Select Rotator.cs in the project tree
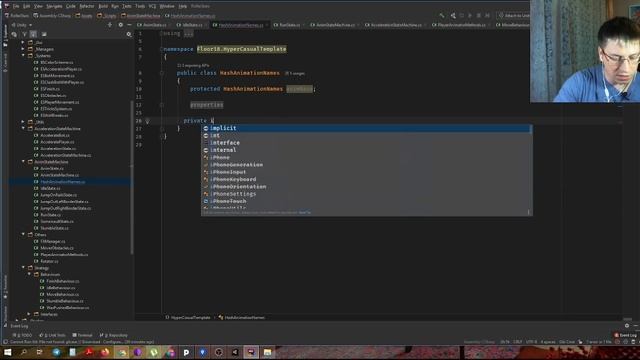Image resolution: width=640 pixels, height=360 pixels. click(49, 261)
